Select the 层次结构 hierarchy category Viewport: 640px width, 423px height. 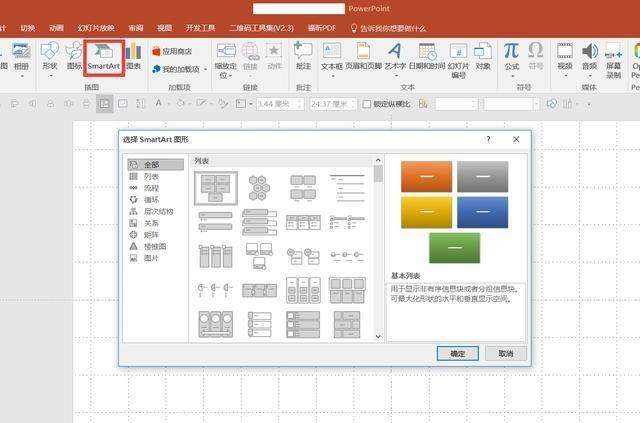[x=156, y=212]
